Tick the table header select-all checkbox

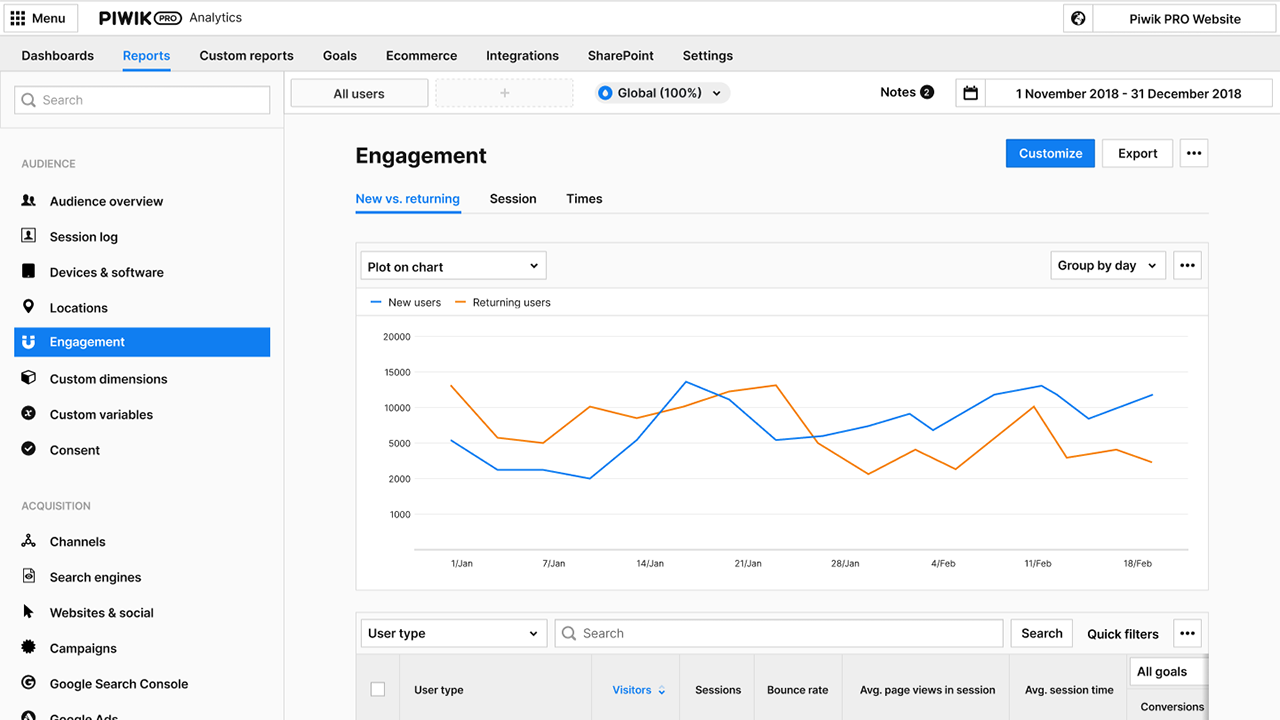point(378,689)
